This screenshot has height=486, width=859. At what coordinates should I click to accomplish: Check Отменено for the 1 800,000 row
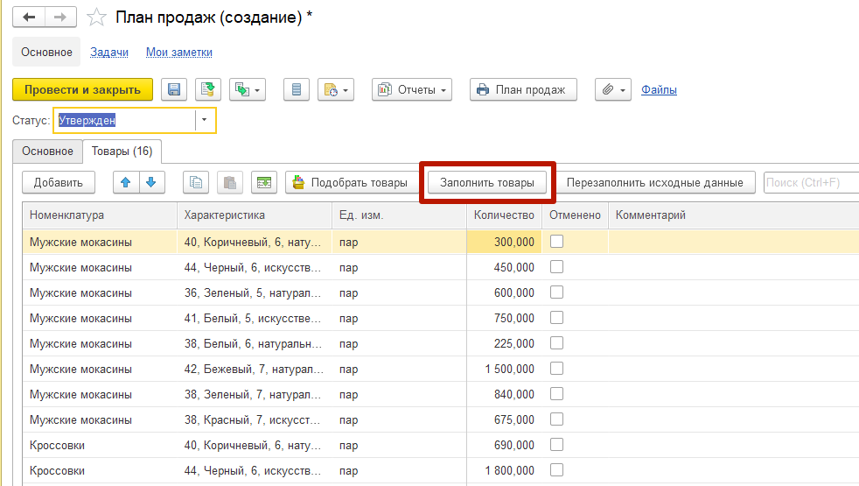coord(557,470)
